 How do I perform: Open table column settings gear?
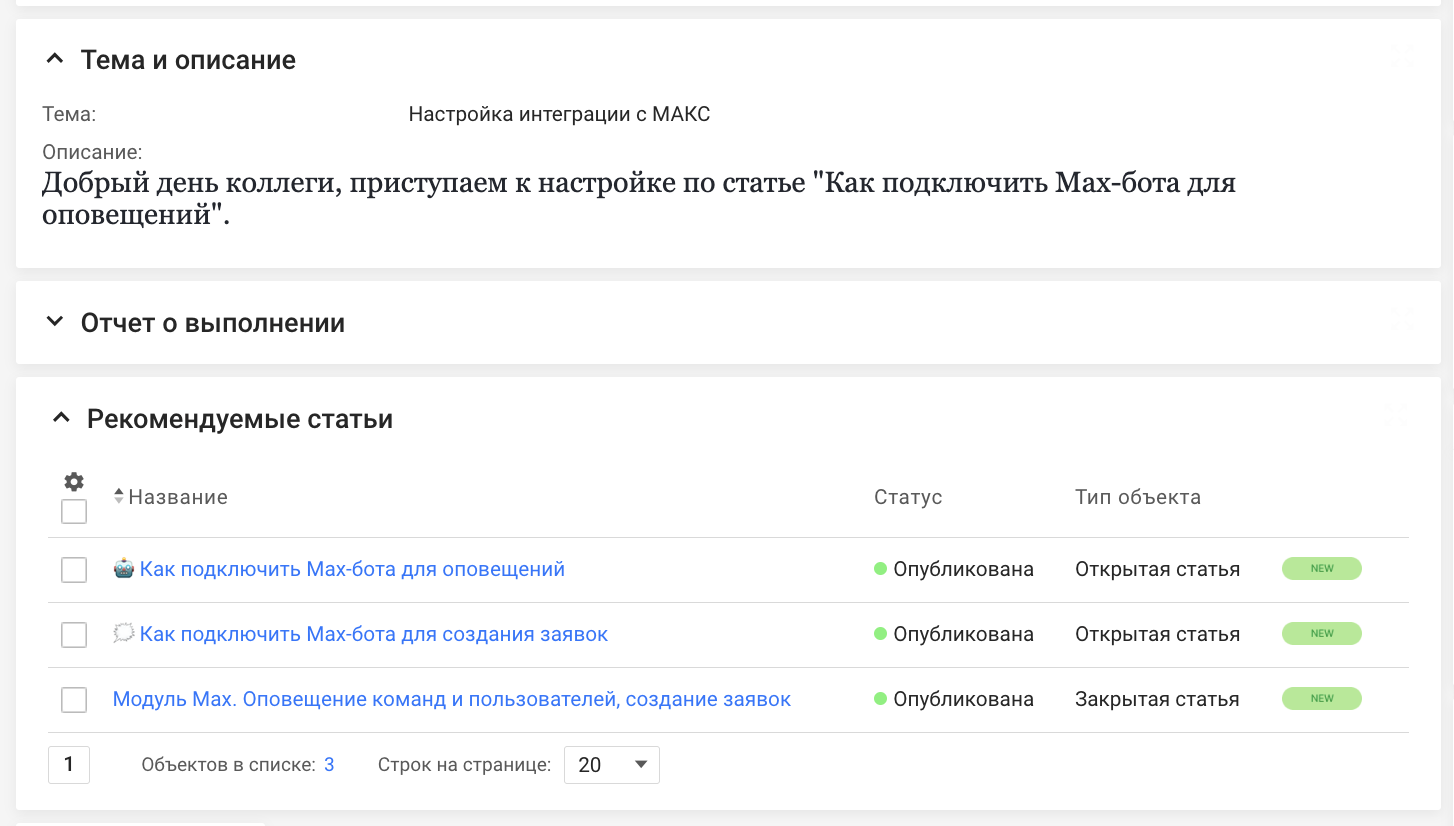tap(74, 481)
